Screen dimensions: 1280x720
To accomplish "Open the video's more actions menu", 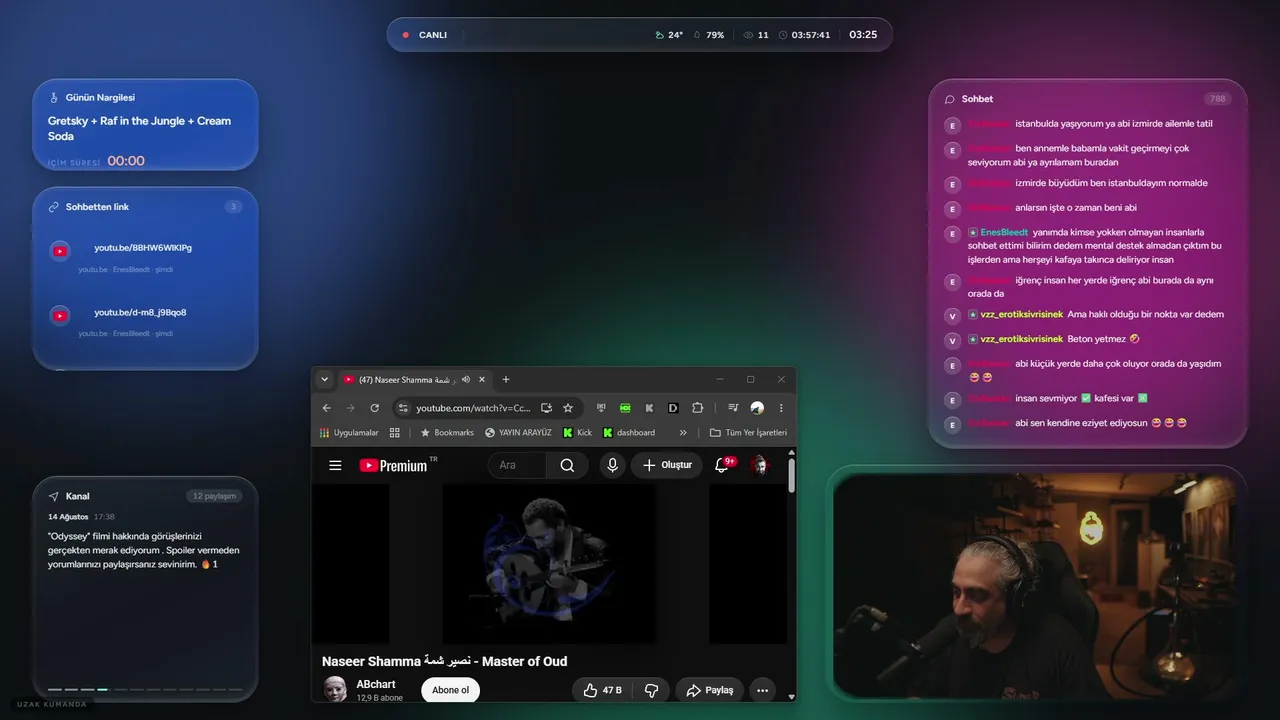I will tap(763, 690).
